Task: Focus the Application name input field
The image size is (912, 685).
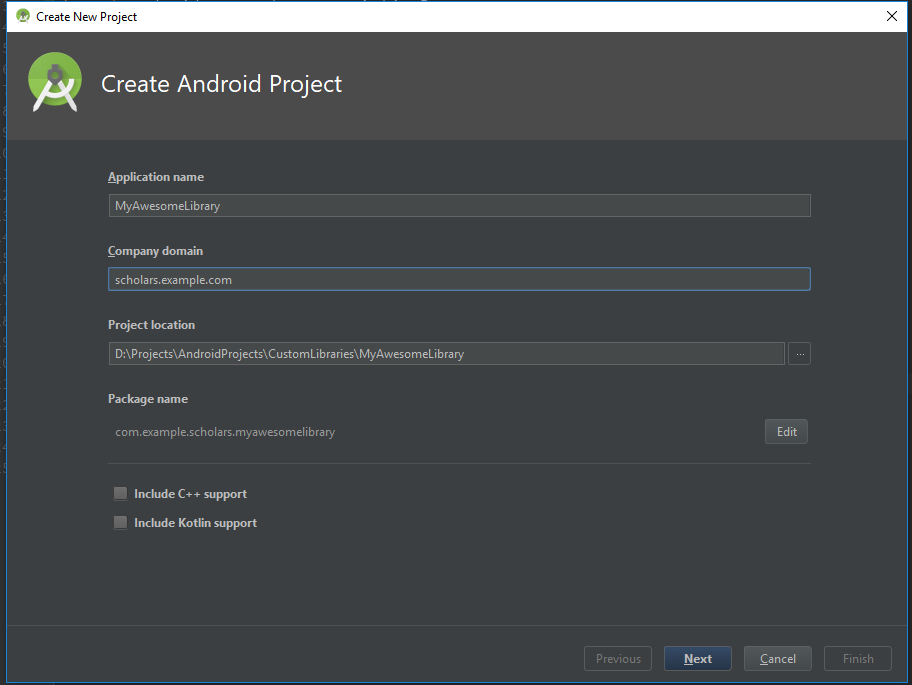Action: (x=459, y=205)
